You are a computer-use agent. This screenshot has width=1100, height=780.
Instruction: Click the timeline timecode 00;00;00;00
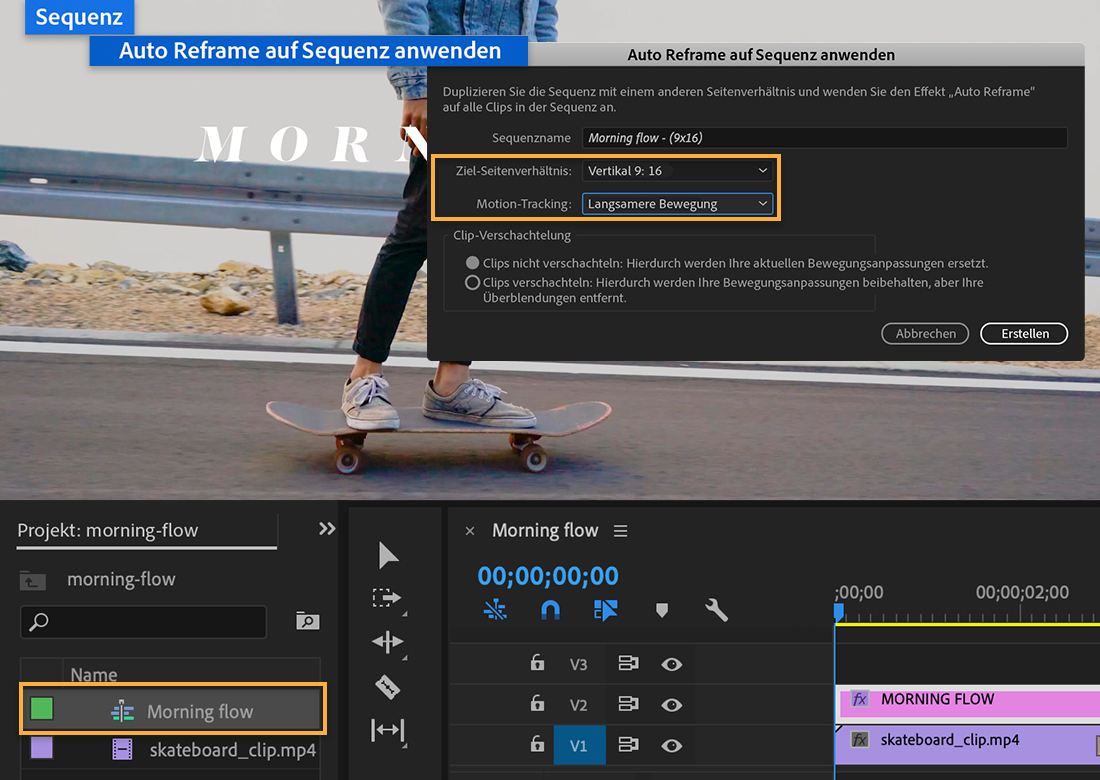[x=548, y=576]
